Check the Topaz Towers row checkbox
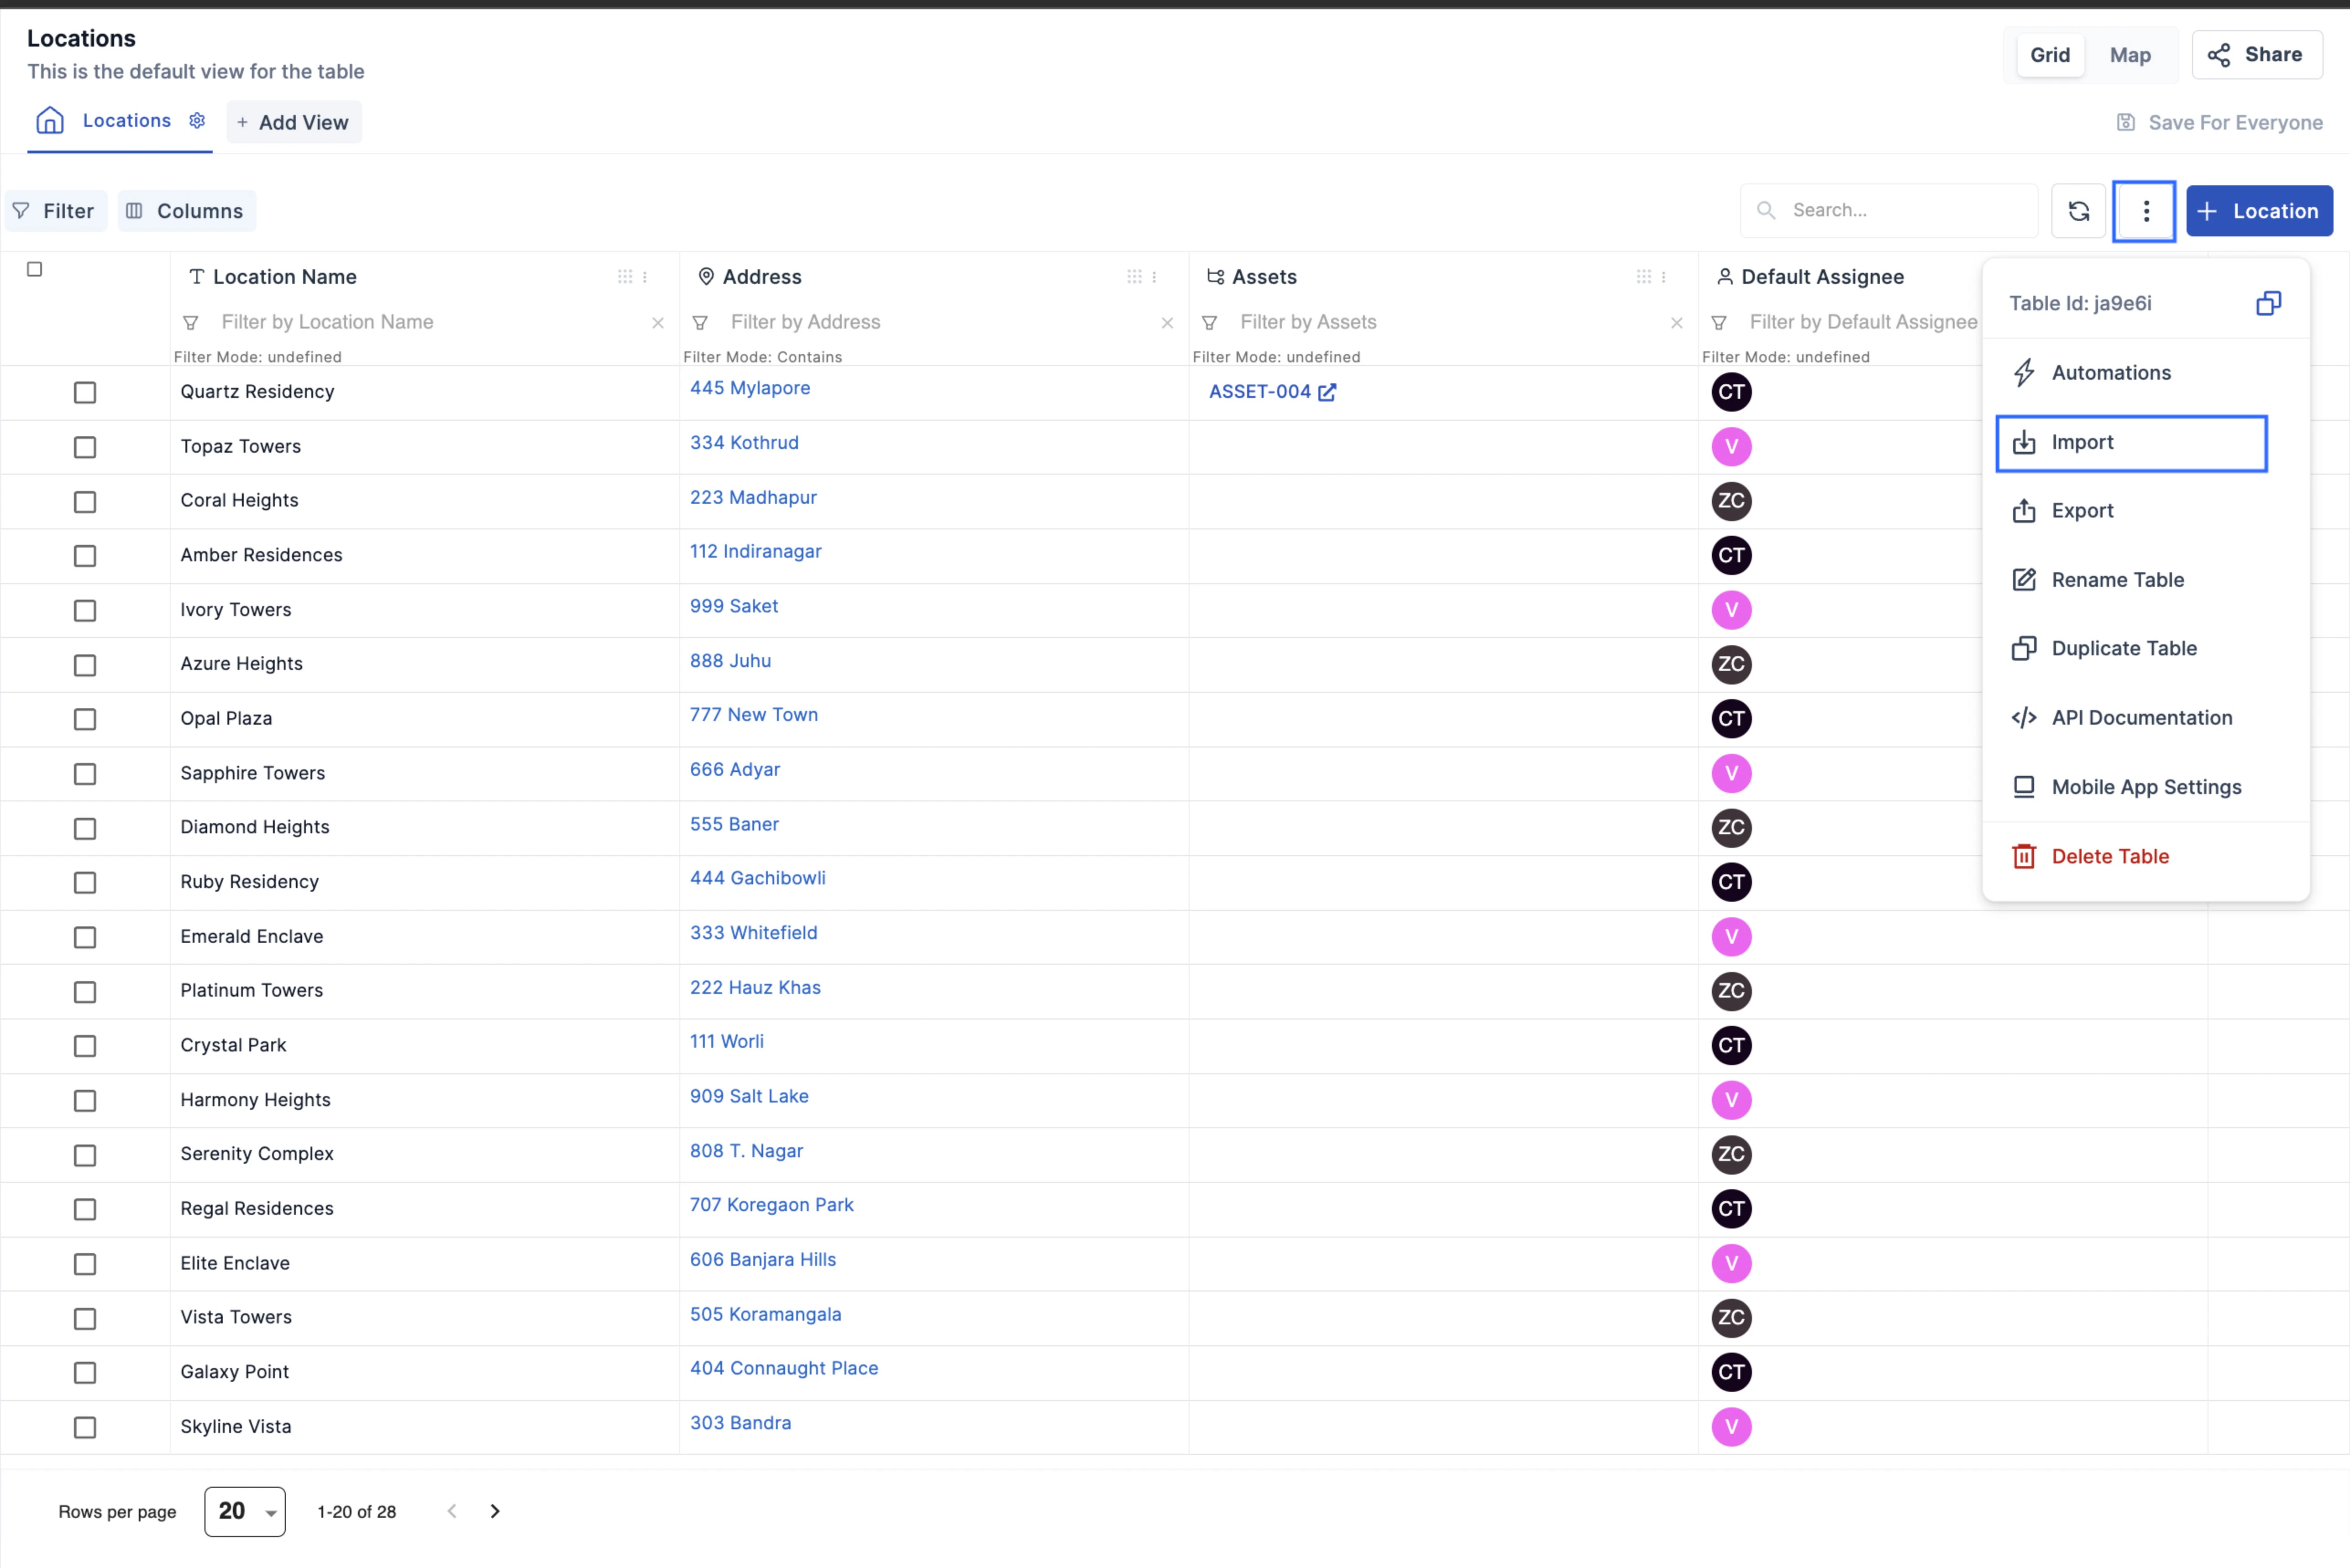This screenshot has height=1568, width=2350. (85, 447)
